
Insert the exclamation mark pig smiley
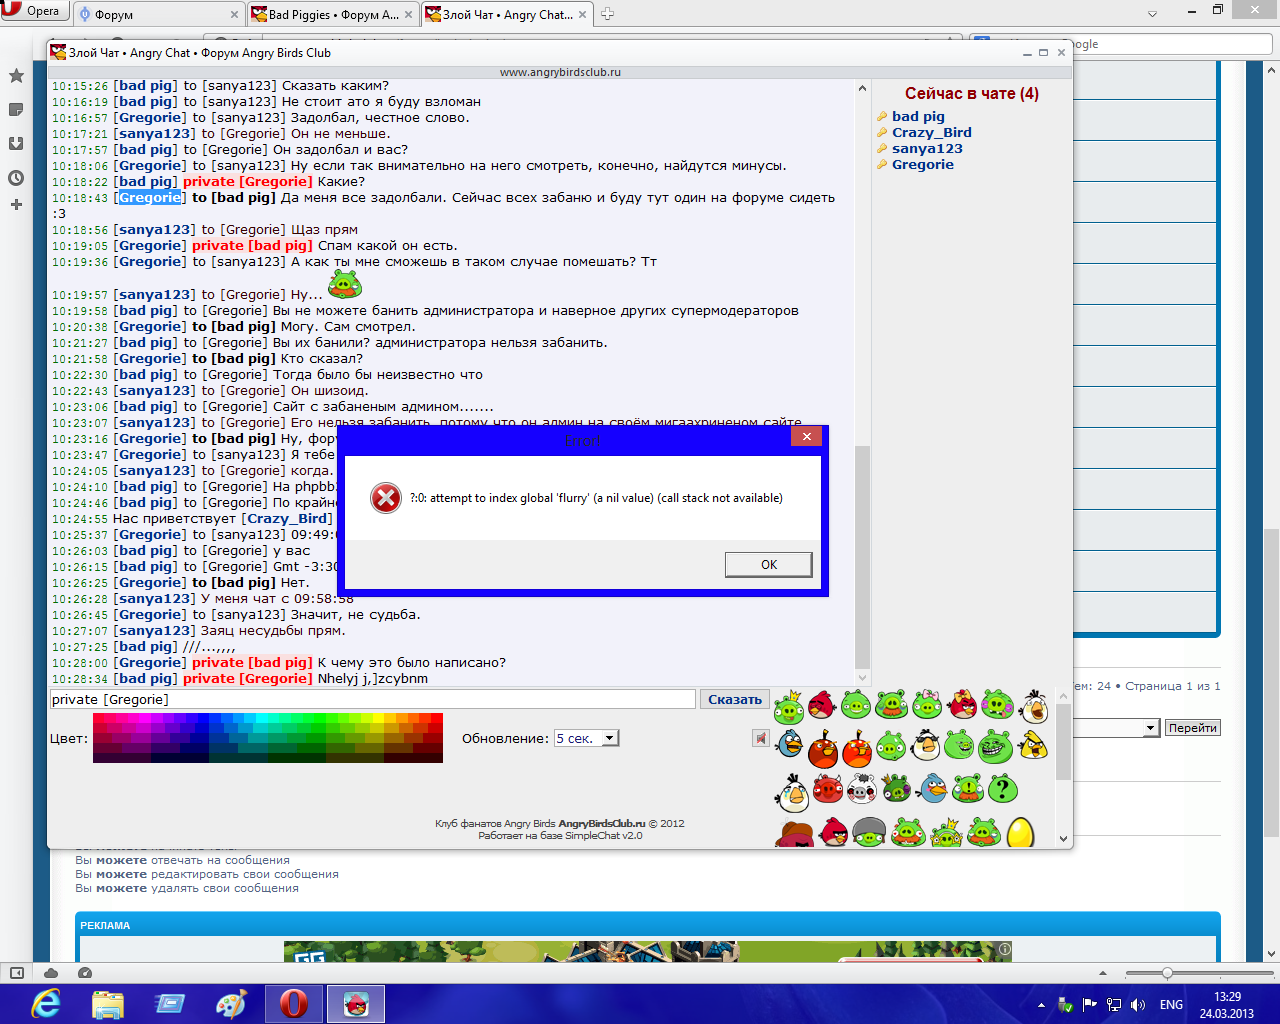click(x=968, y=788)
